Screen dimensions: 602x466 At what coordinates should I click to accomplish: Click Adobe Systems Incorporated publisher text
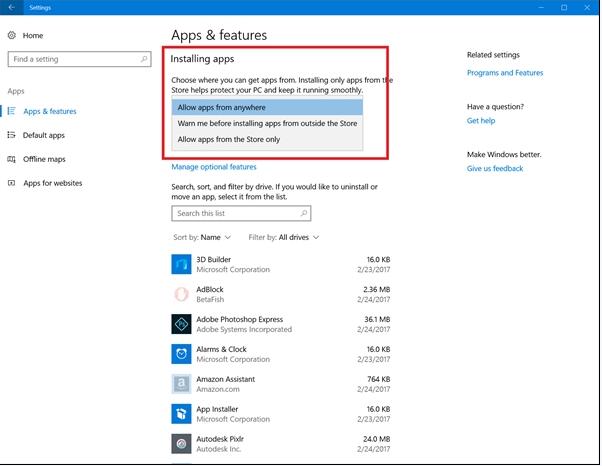[244, 329]
